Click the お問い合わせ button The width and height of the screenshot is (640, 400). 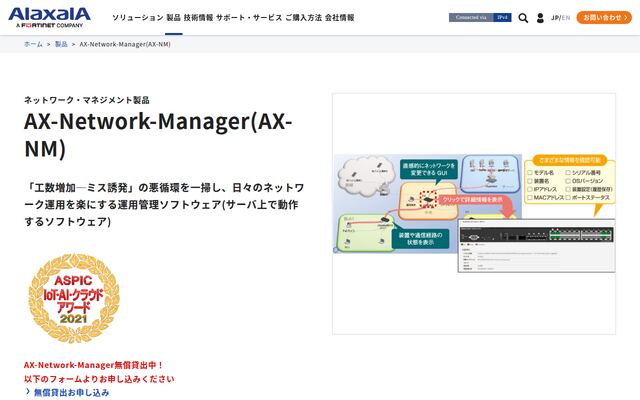[604, 18]
